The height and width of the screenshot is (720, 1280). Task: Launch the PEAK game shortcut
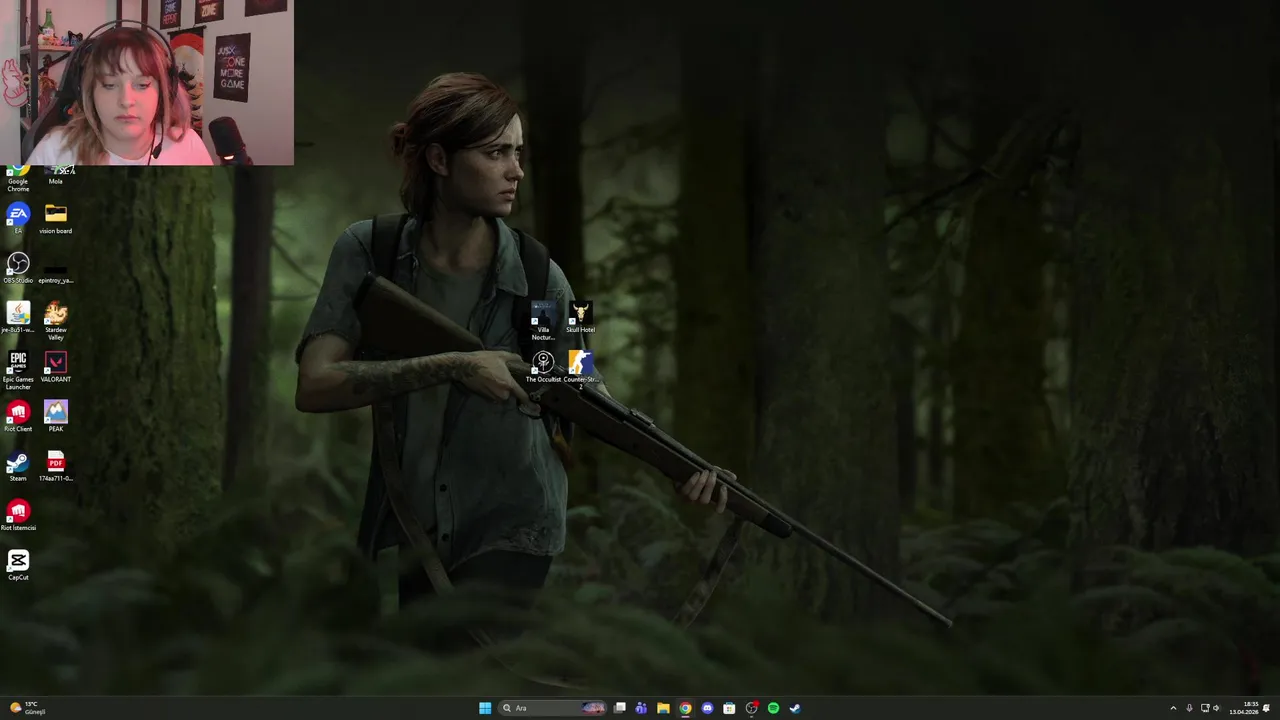56,416
